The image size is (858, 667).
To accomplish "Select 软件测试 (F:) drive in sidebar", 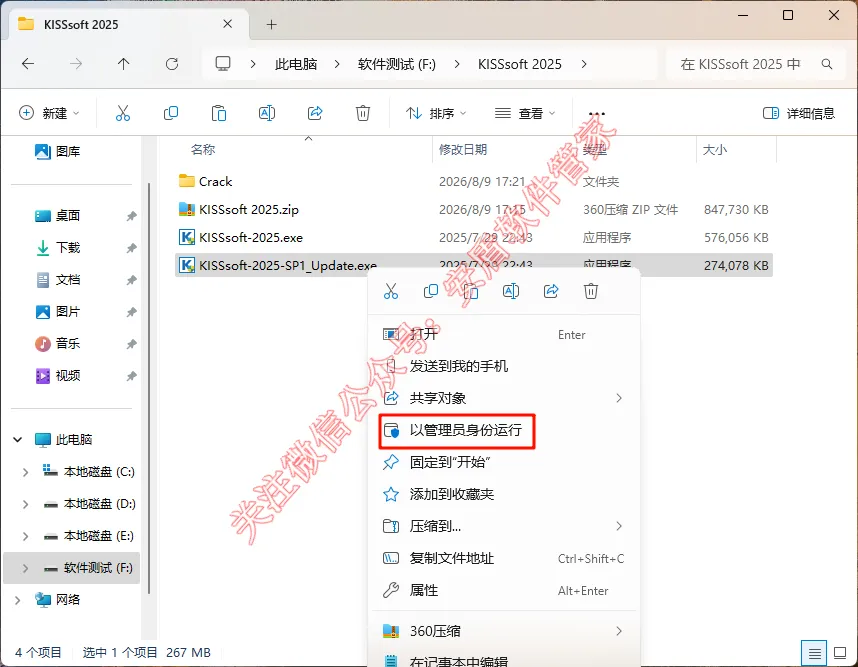I will click(71, 568).
